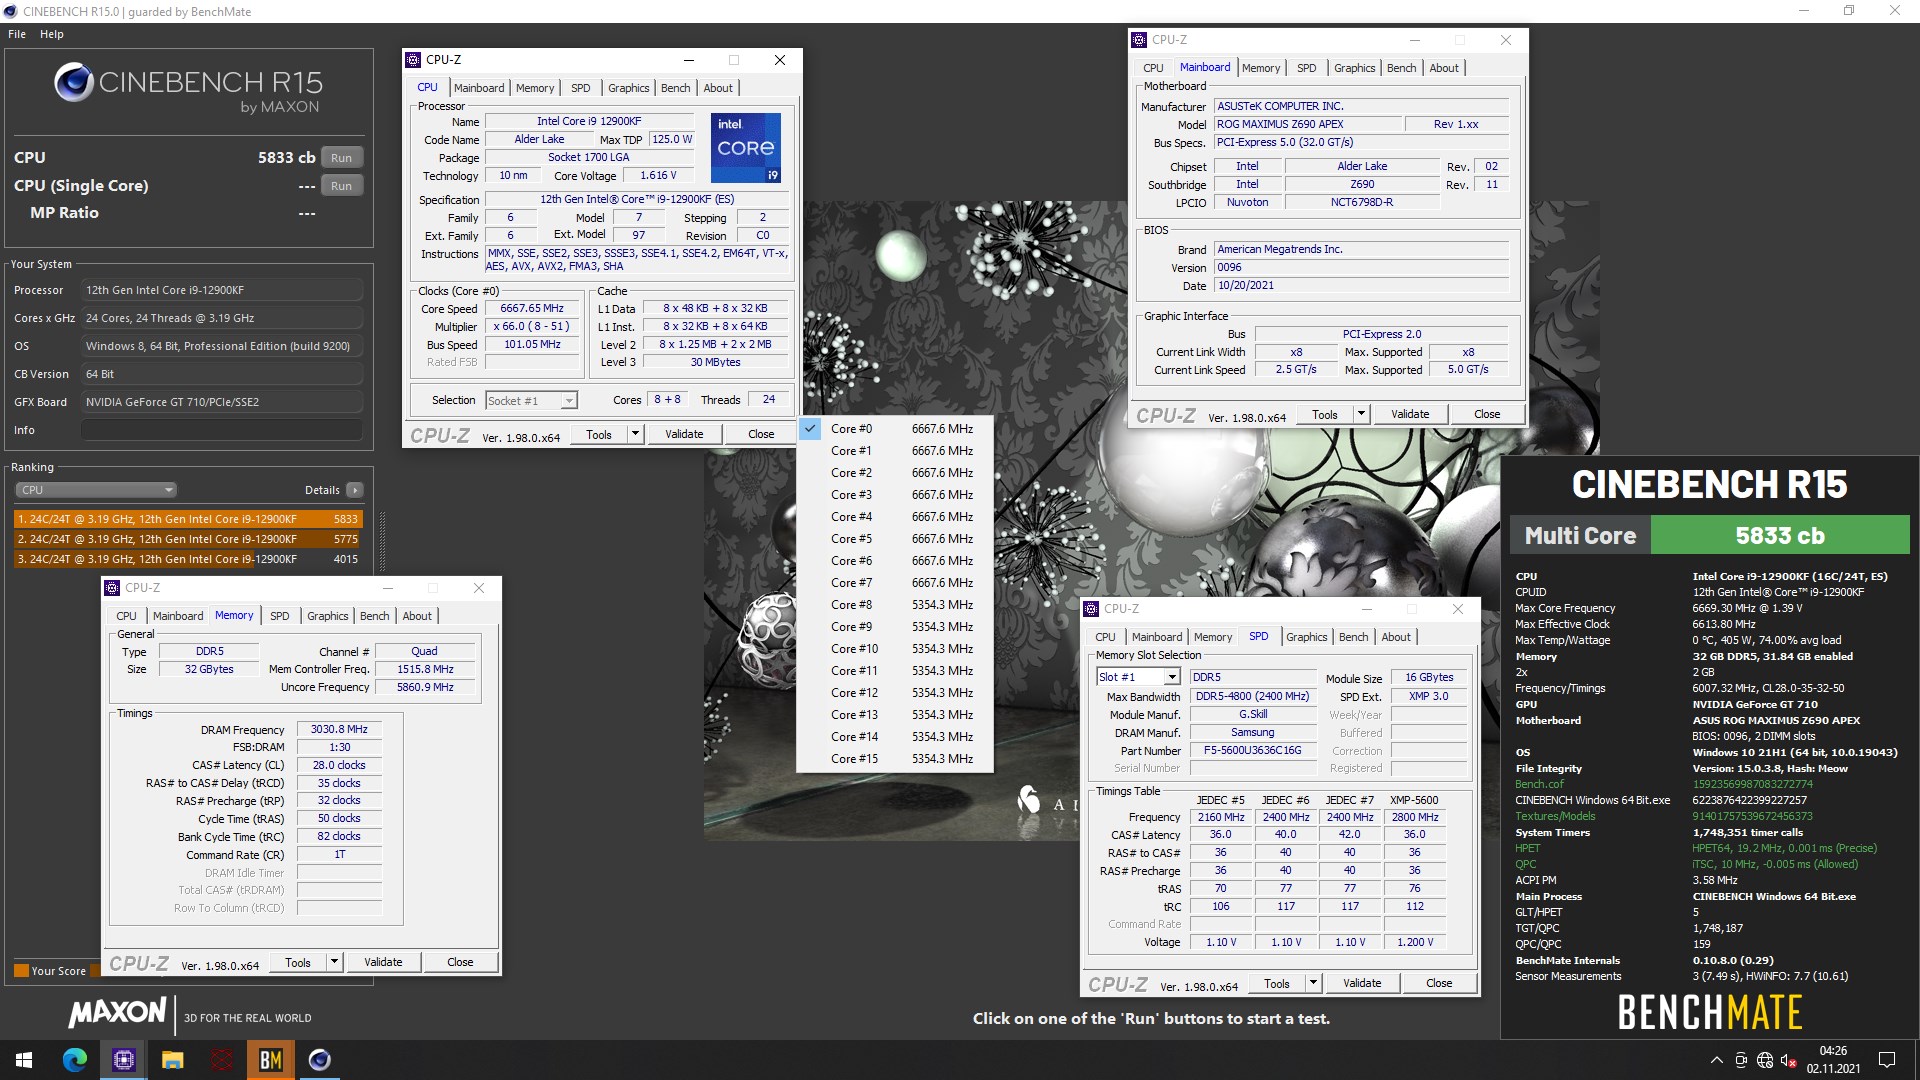The width and height of the screenshot is (1920, 1080).
Task: Open Mainboard tab in the CPU tab window
Action: [479, 88]
